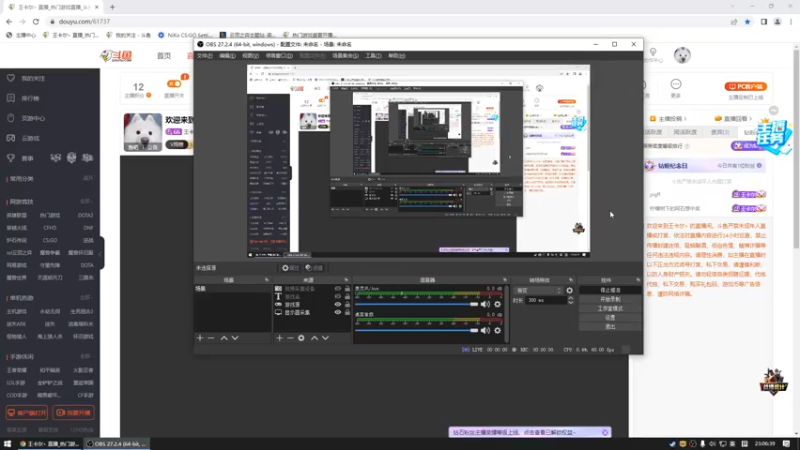Open the File menu in OBS

(x=205, y=56)
